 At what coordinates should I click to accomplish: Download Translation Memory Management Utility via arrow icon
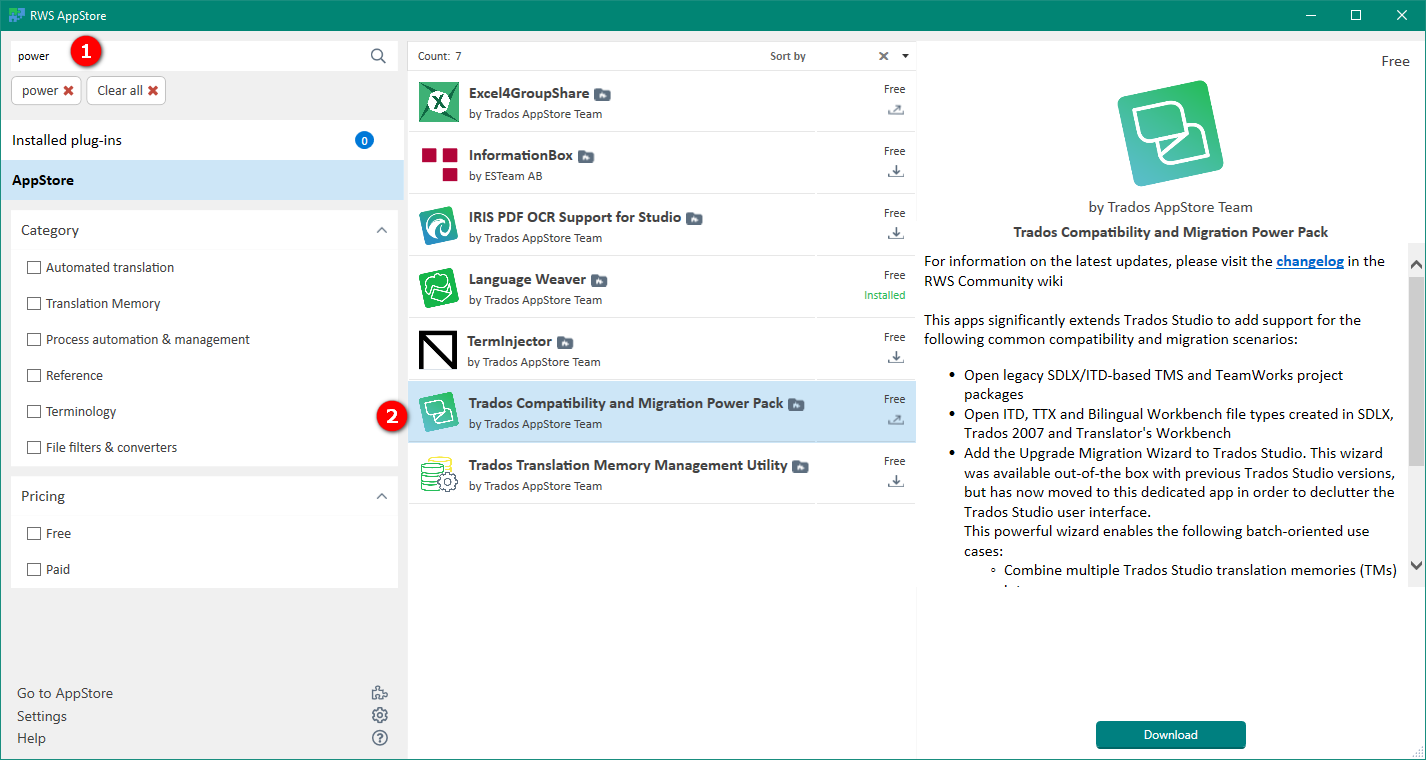coord(896,481)
